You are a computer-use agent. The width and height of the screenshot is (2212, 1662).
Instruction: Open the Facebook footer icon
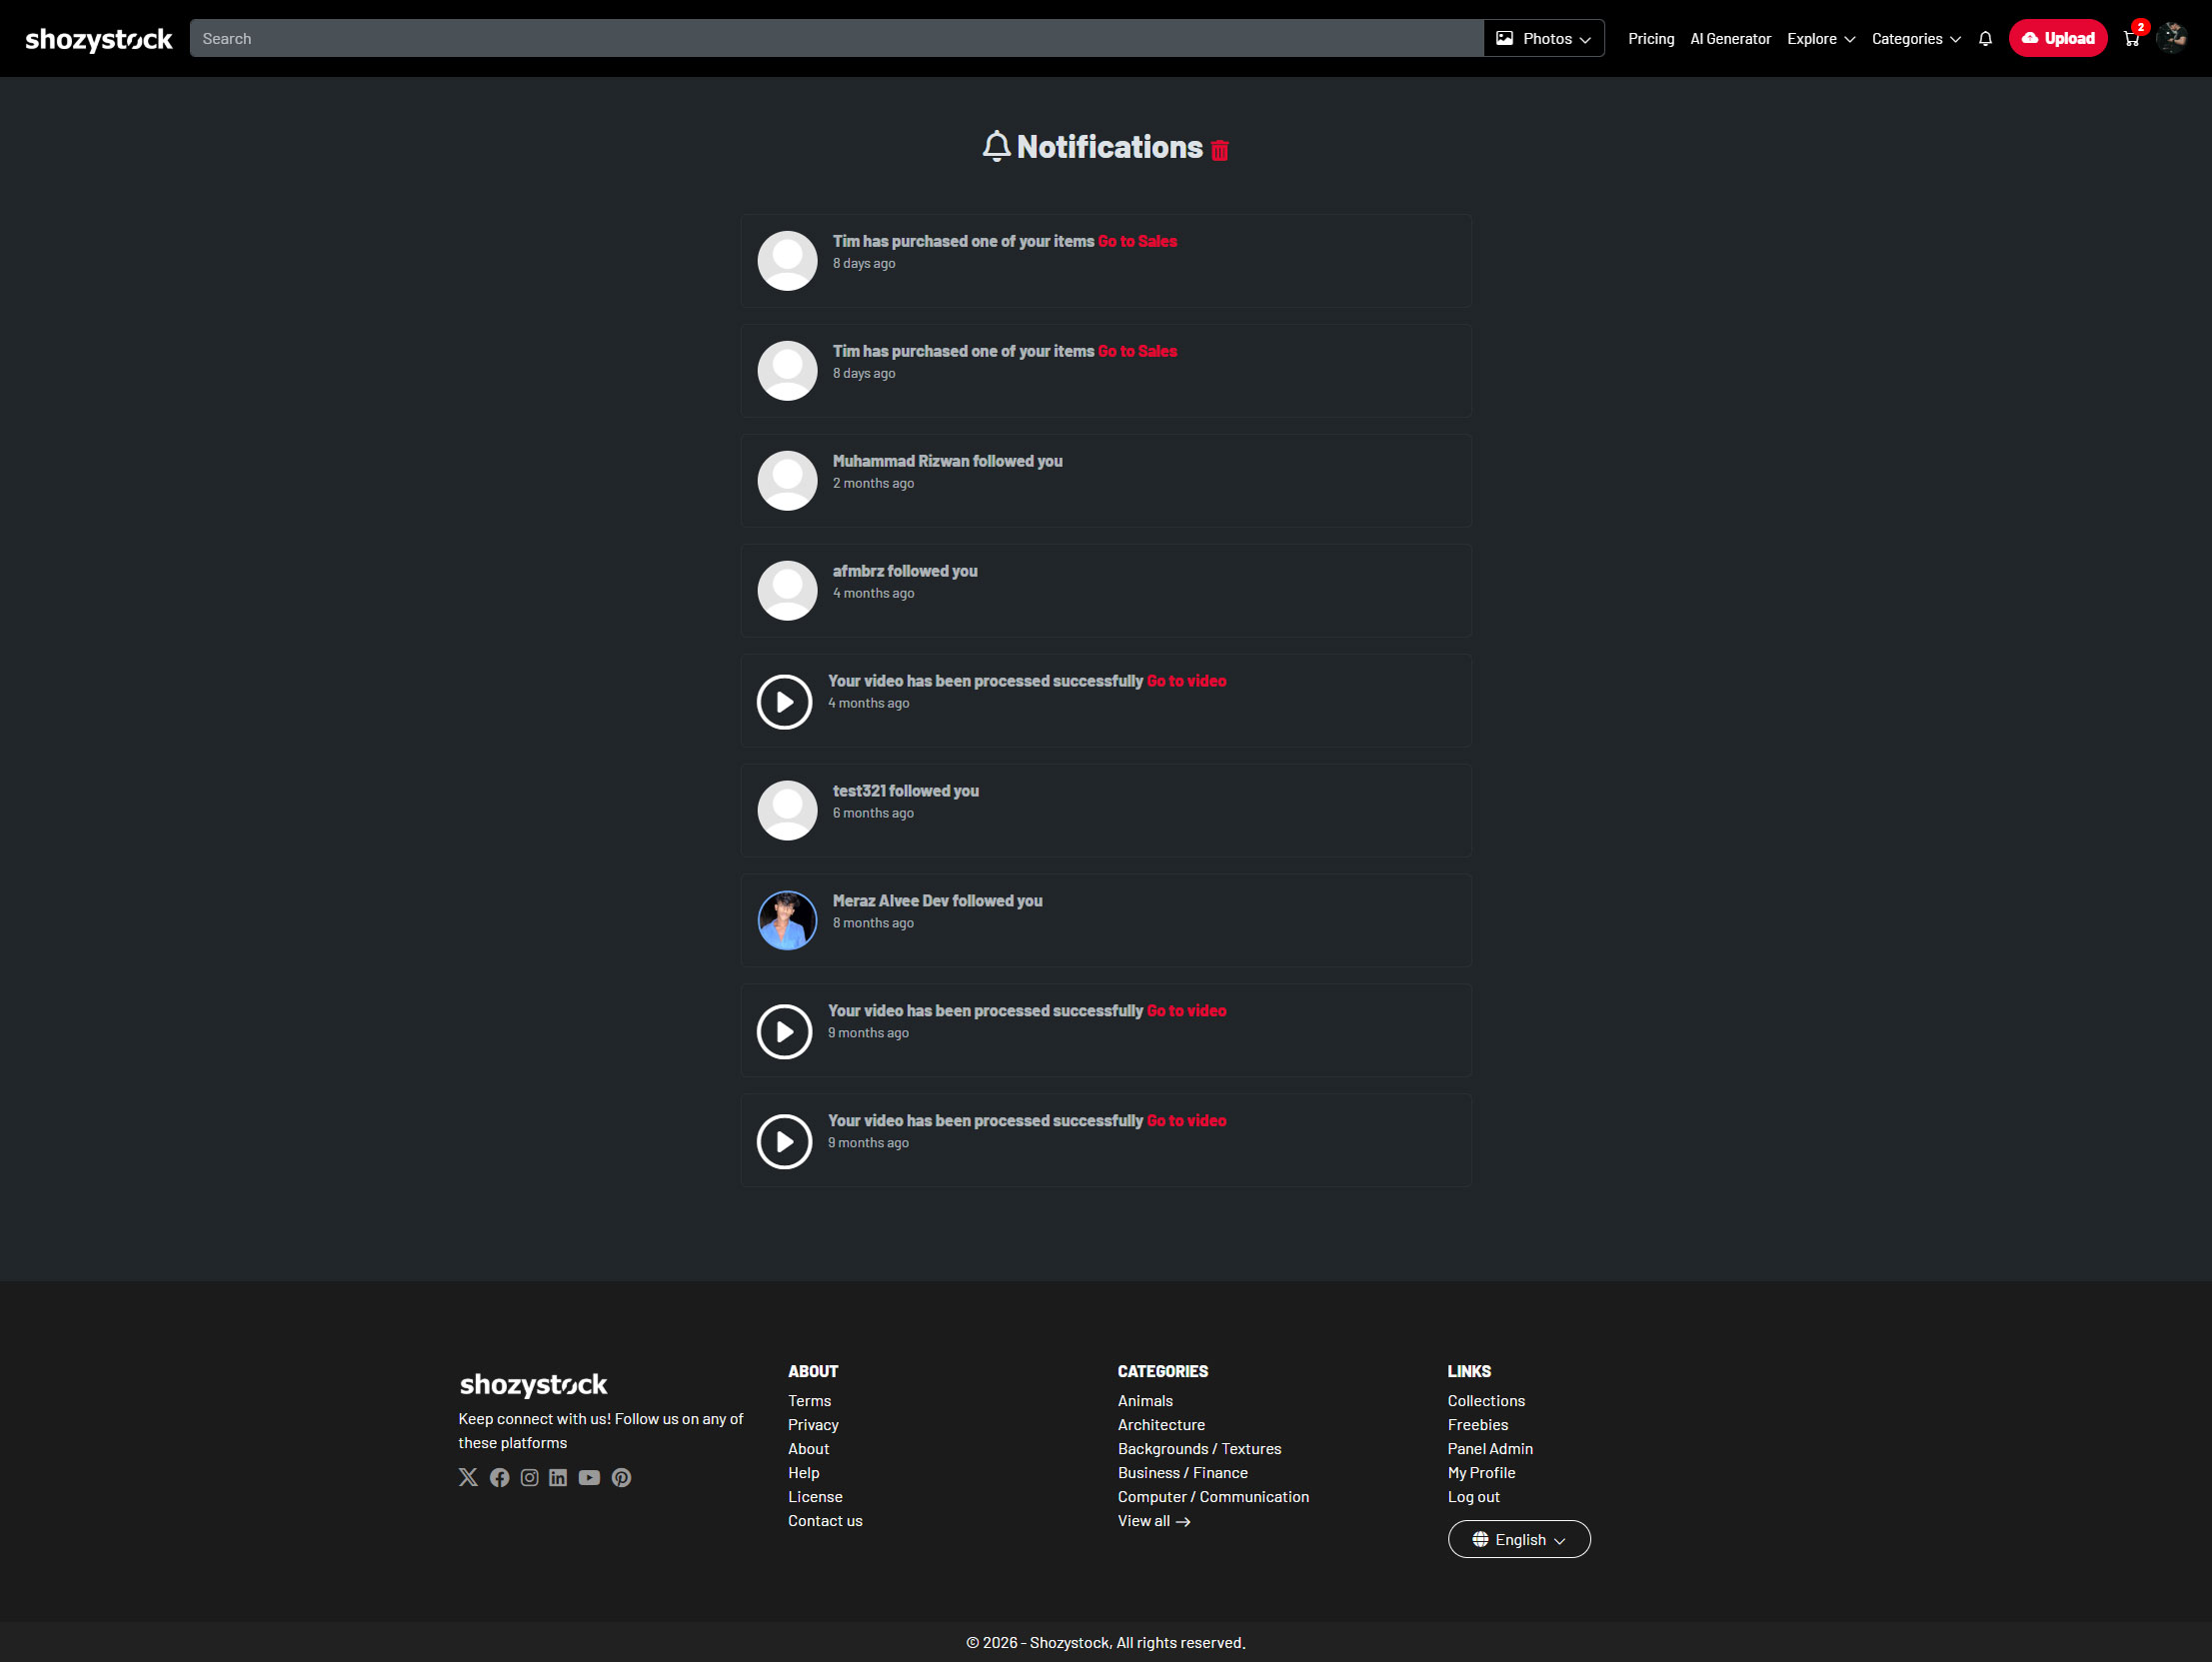(500, 1477)
